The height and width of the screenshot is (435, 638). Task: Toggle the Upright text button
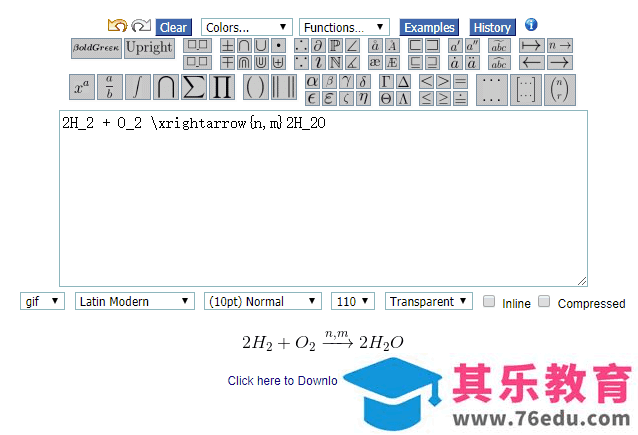tap(149, 48)
